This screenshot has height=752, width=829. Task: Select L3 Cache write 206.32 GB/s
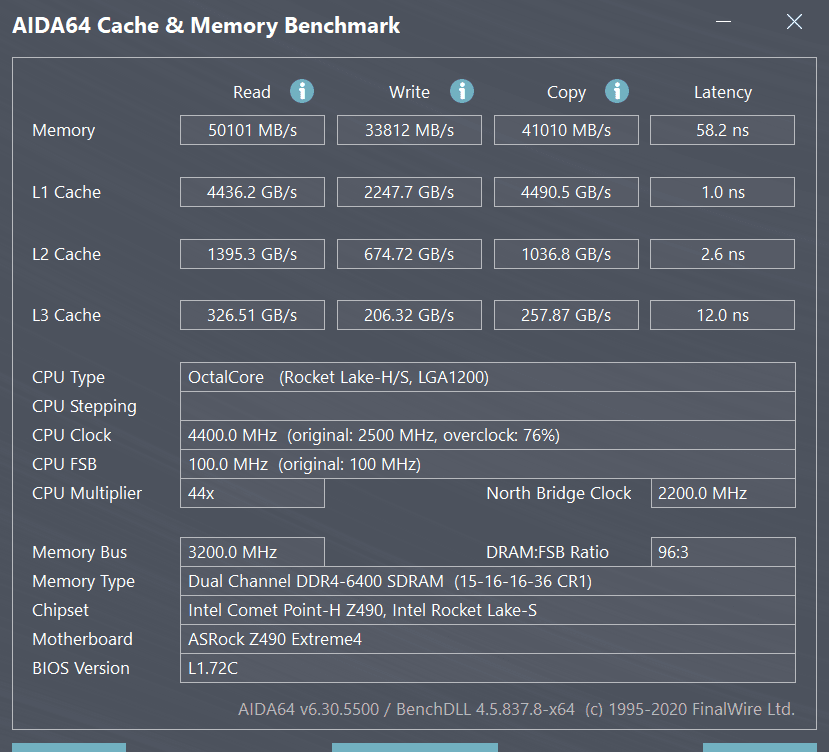point(409,315)
